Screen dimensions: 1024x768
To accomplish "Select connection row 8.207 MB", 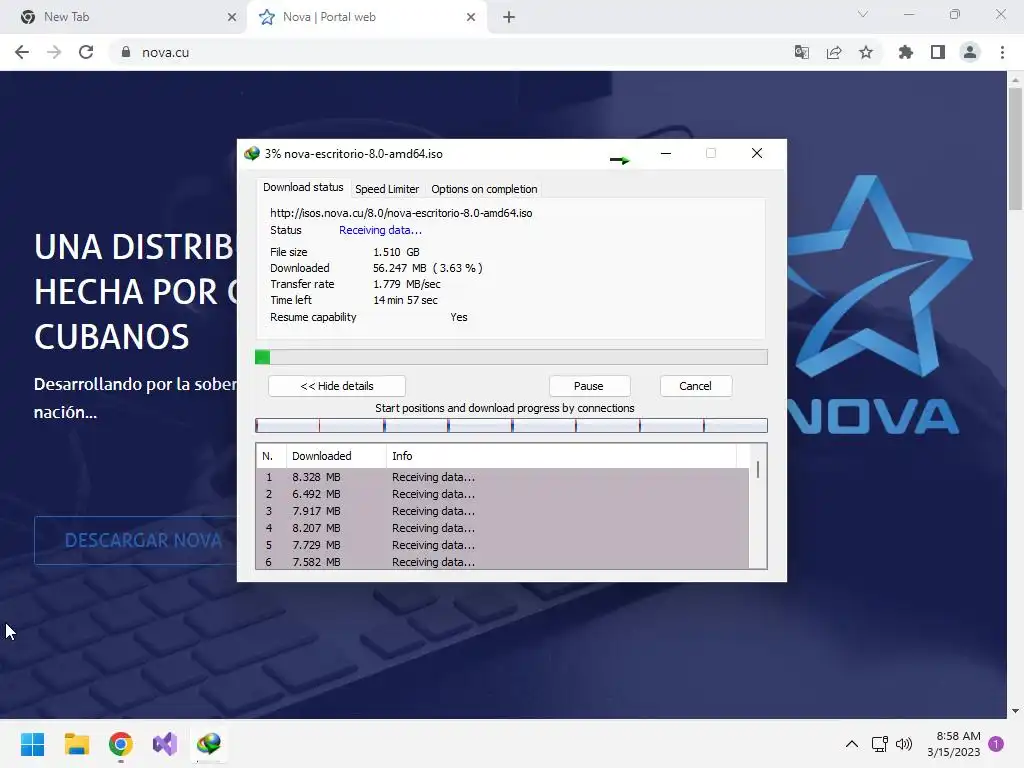I will 502,528.
